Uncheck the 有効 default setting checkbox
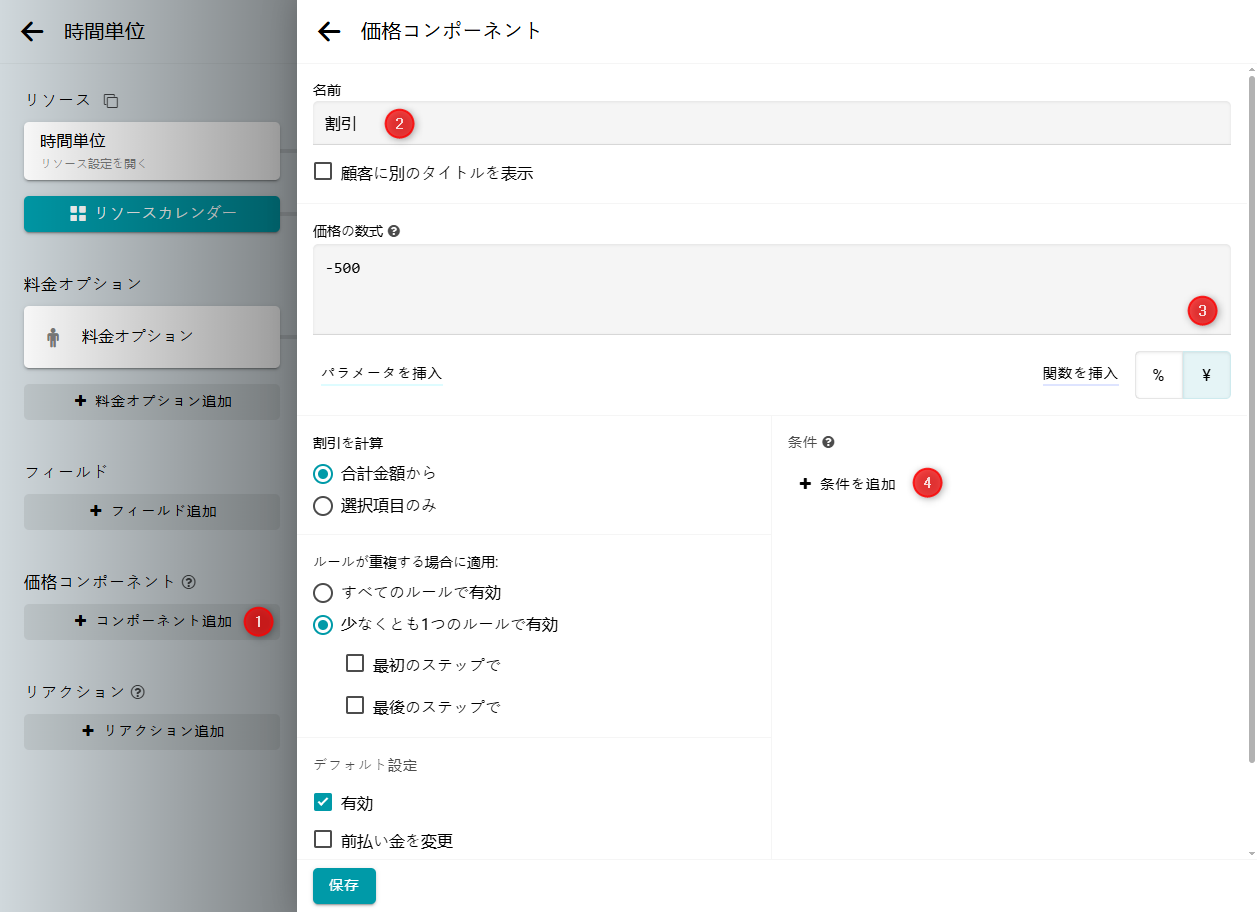 [x=323, y=802]
